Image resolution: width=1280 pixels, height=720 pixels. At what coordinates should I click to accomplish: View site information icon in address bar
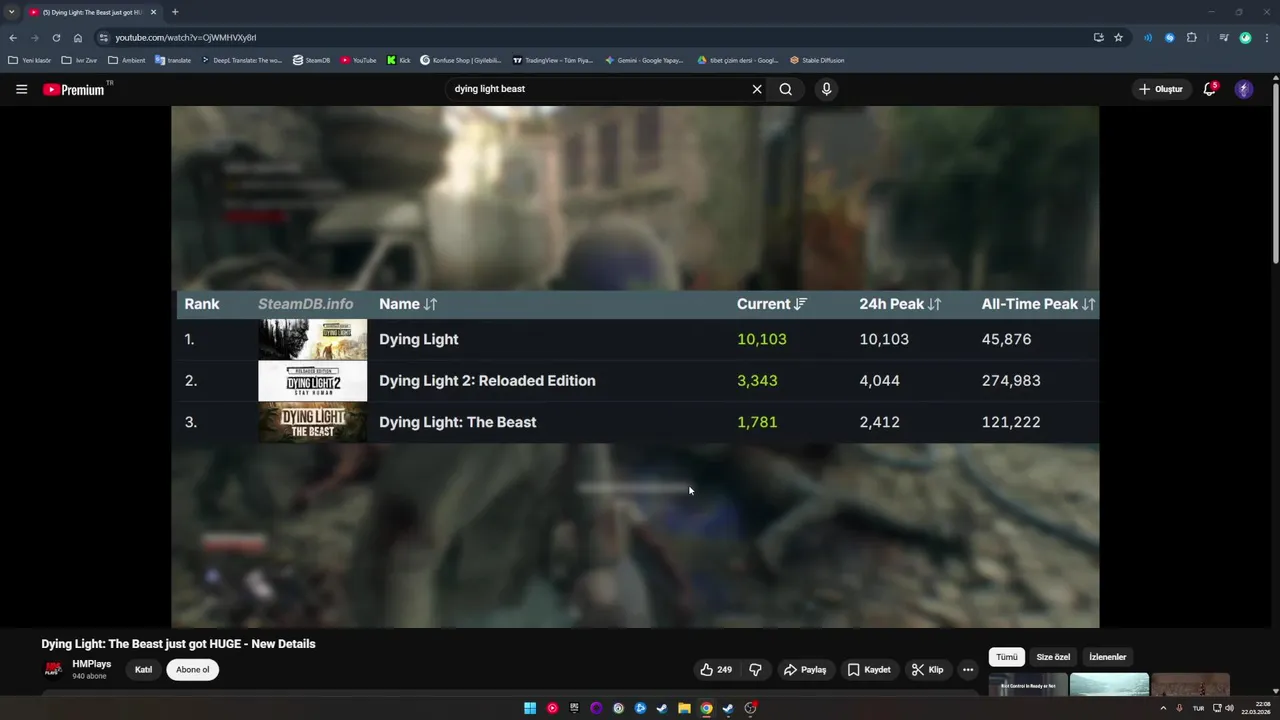[x=102, y=37]
